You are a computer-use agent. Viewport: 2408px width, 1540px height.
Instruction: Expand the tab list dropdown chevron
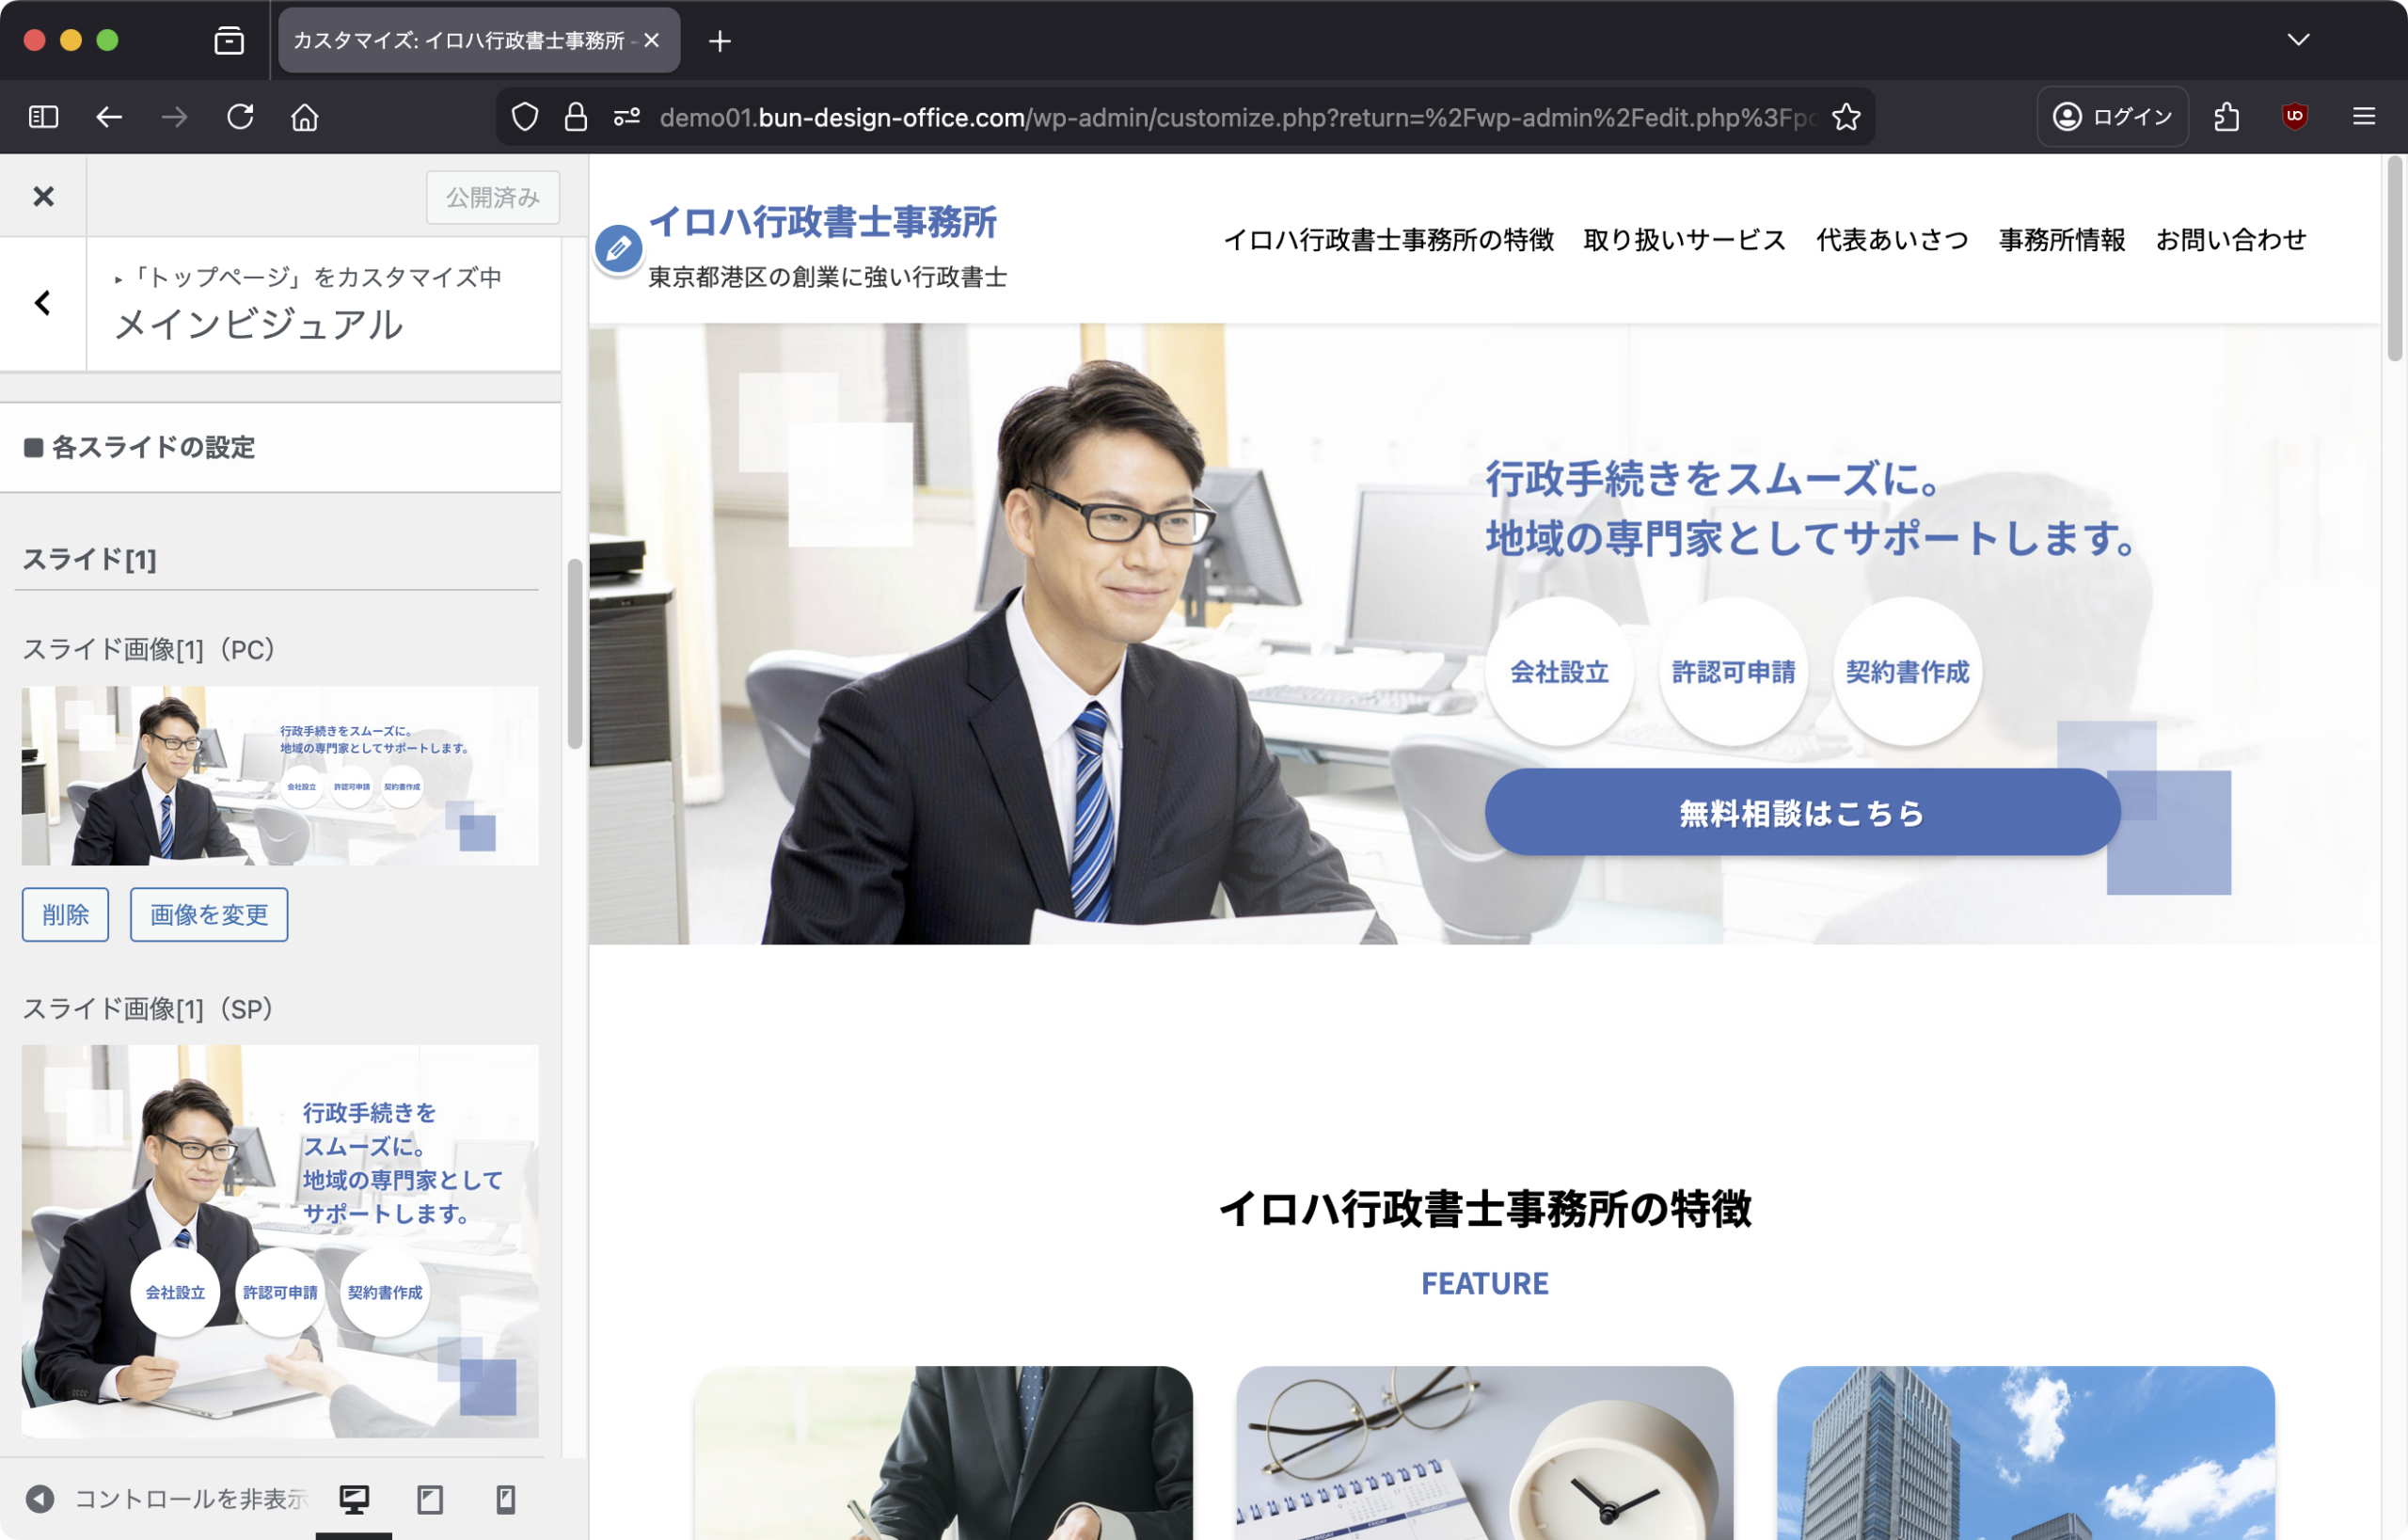pyautogui.click(x=2298, y=40)
